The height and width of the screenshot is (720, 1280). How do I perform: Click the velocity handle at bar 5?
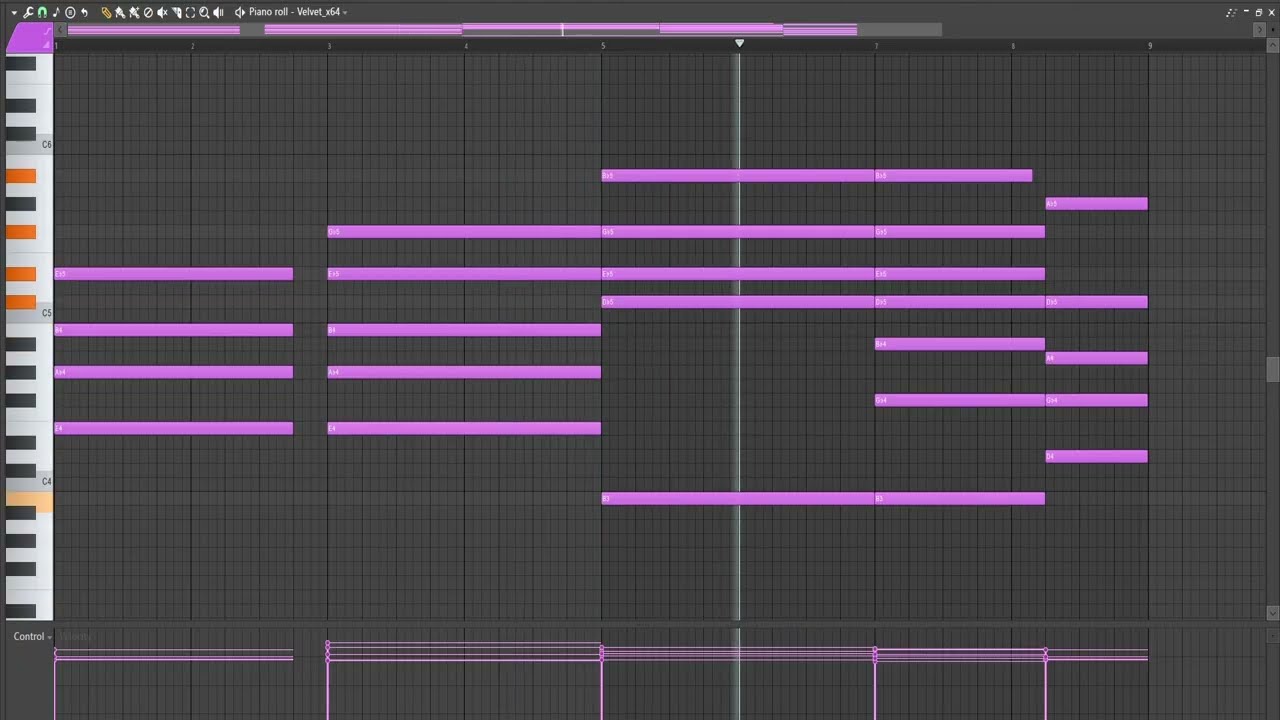602,651
